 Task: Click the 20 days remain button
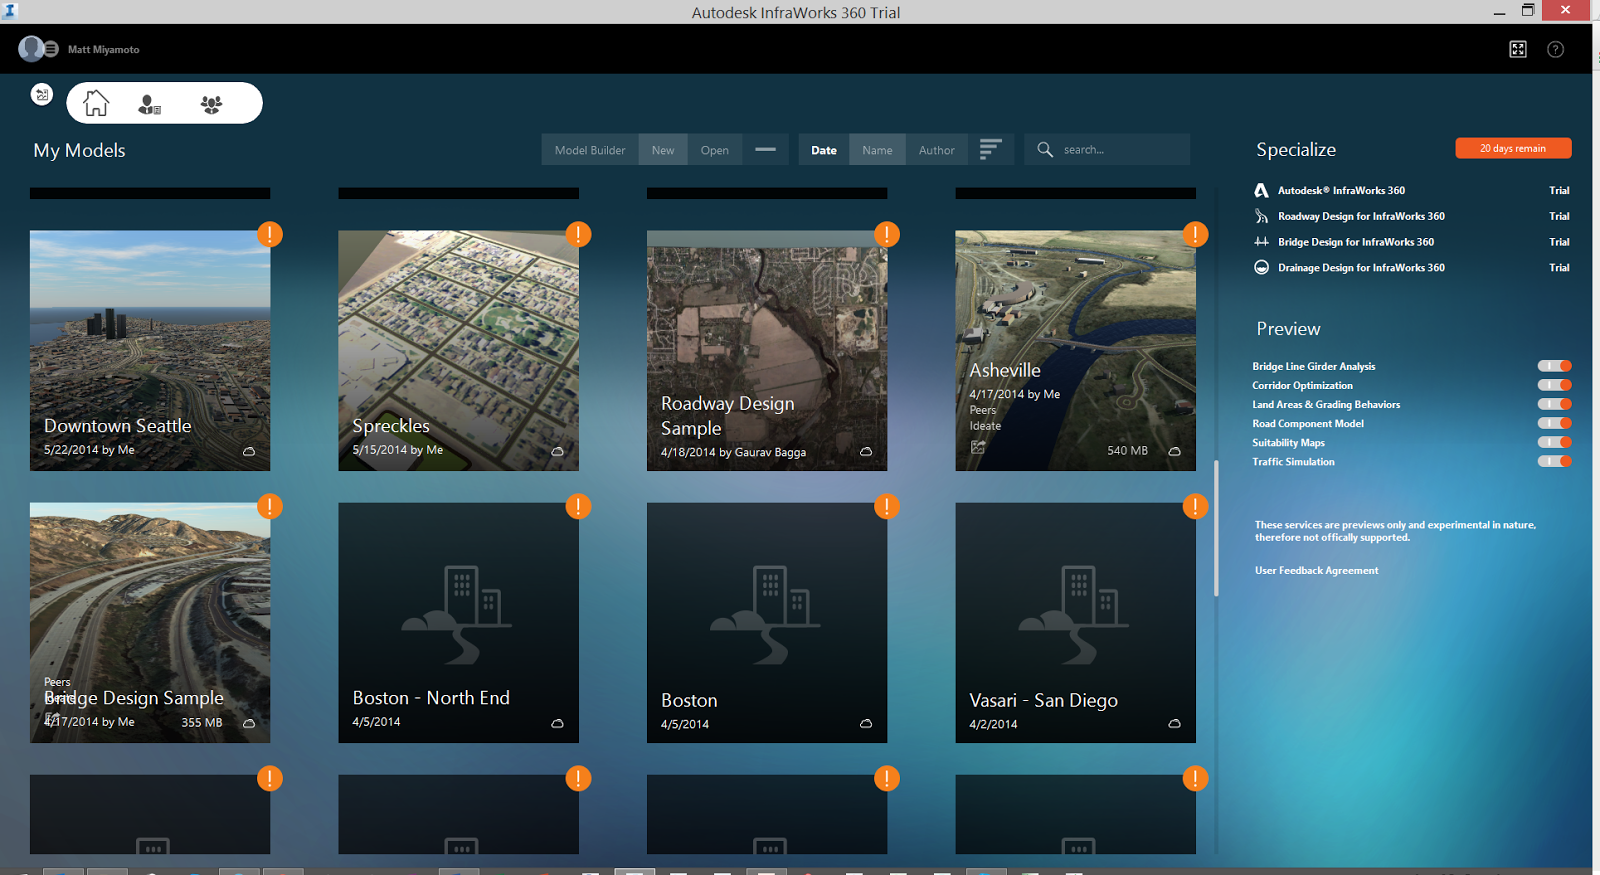pyautogui.click(x=1513, y=148)
